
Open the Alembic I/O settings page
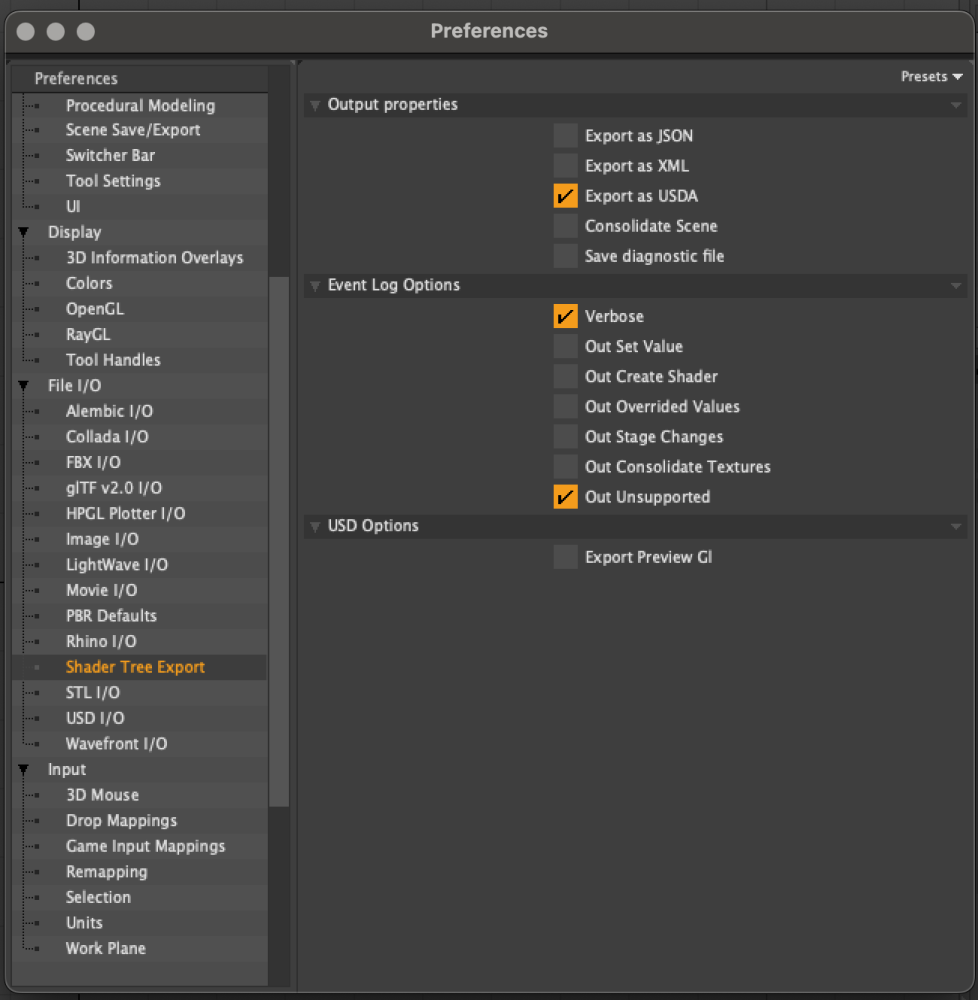[109, 411]
